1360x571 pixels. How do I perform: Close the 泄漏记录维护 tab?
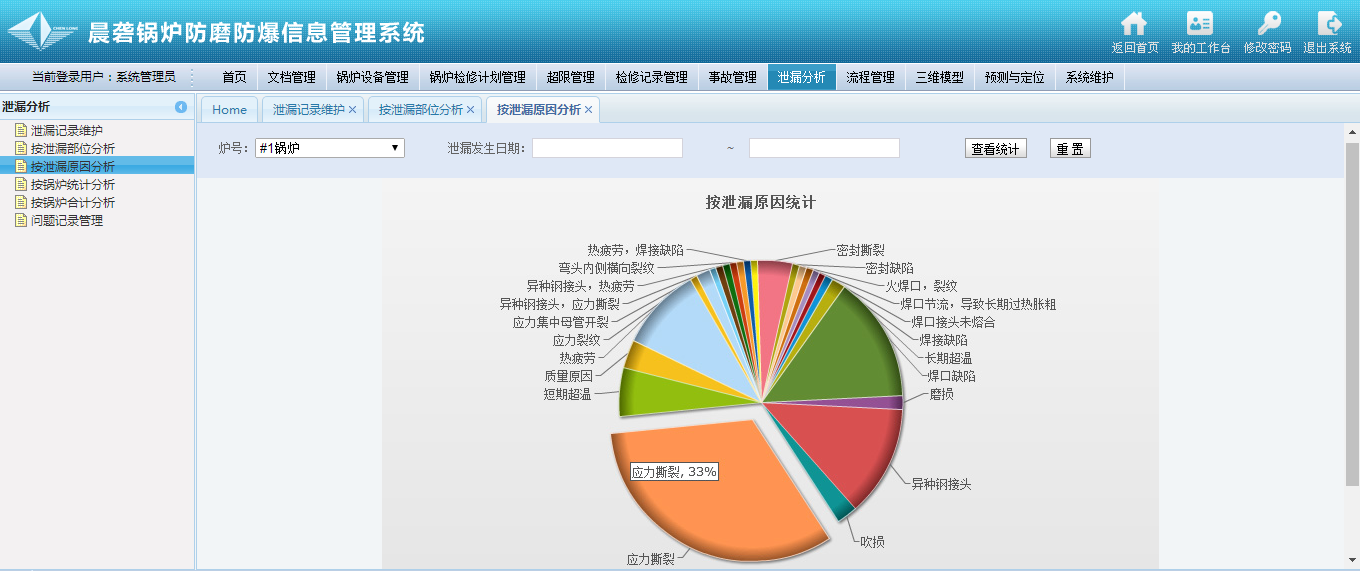(352, 110)
